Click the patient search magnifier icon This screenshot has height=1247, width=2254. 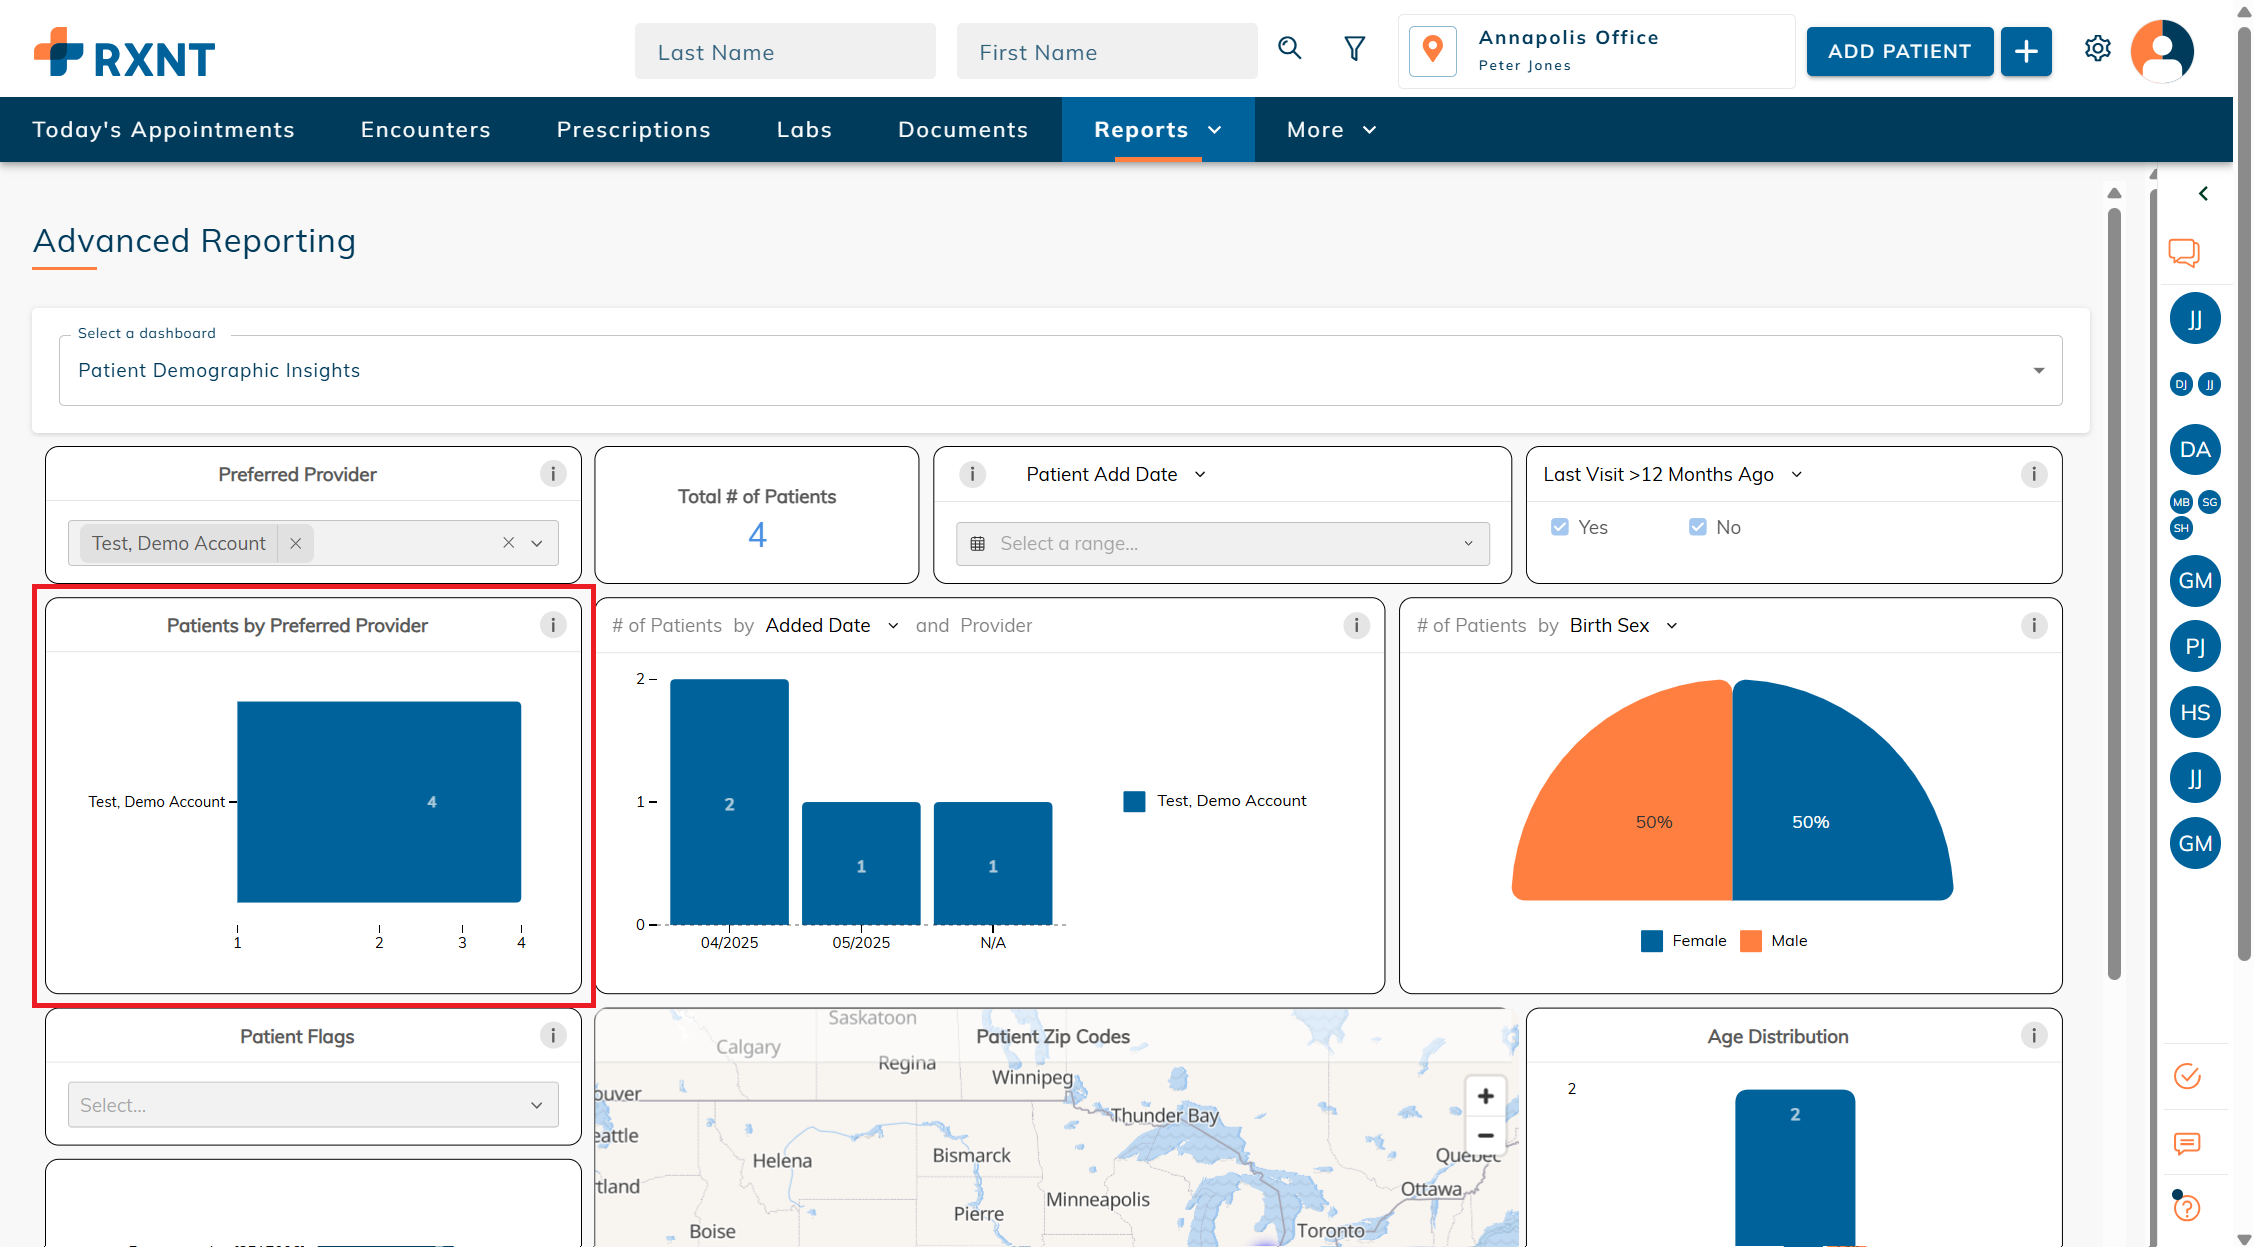click(x=1290, y=49)
